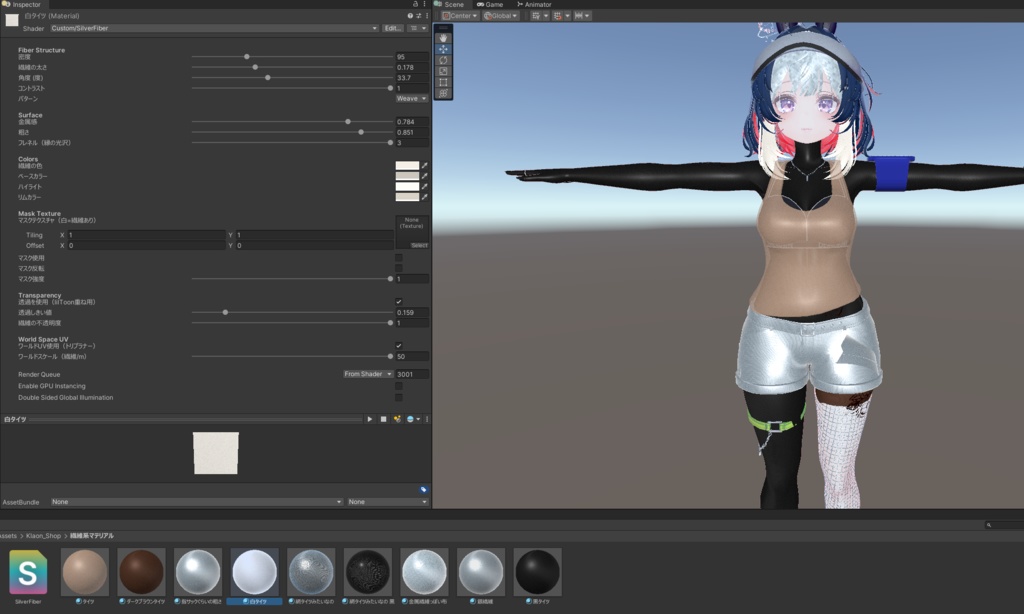Image resolution: width=1024 pixels, height=614 pixels.
Task: Click the 密度 value field 95
Action: tap(412, 57)
